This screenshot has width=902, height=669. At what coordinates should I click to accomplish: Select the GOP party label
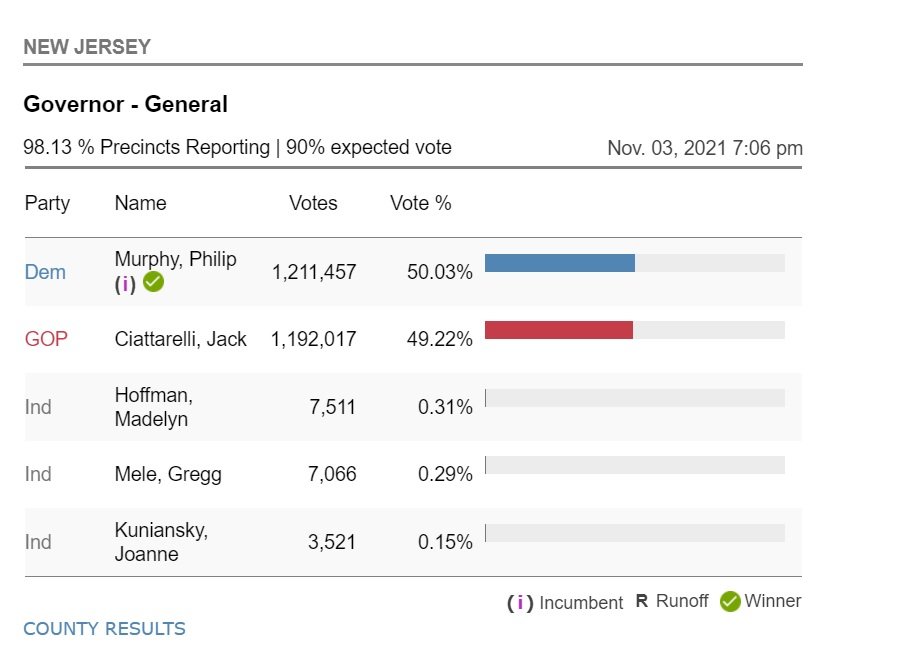[46, 339]
